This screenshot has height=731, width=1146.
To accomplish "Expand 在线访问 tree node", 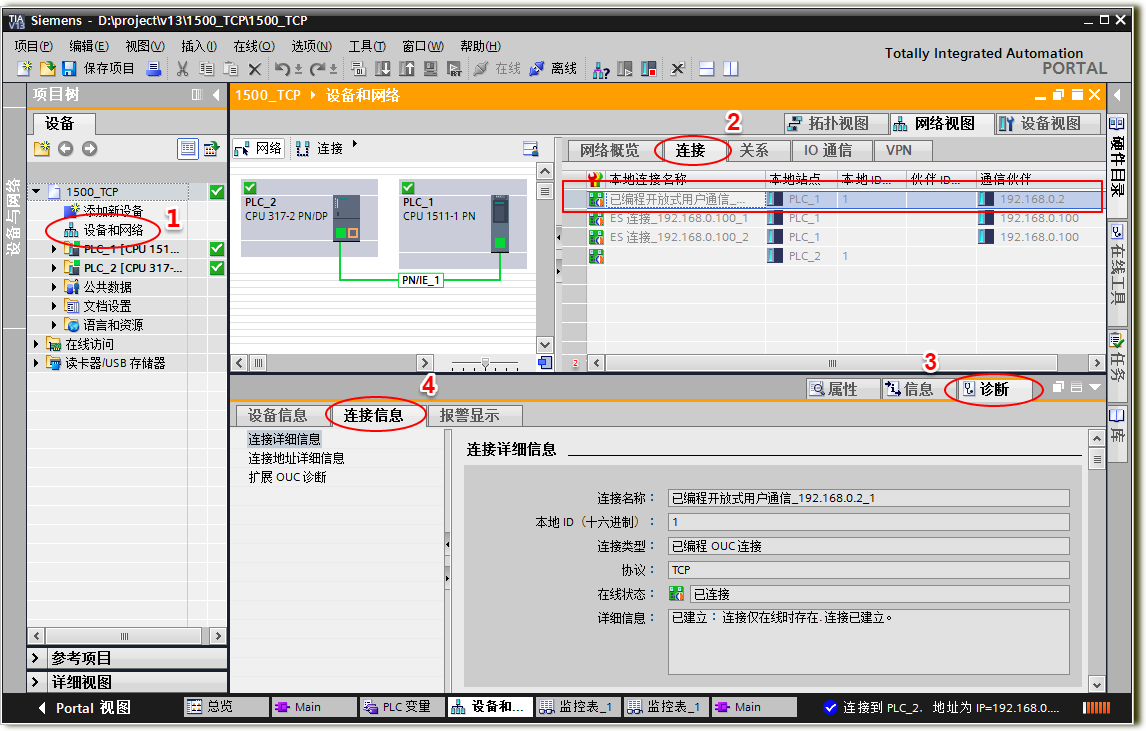I will coord(35,344).
